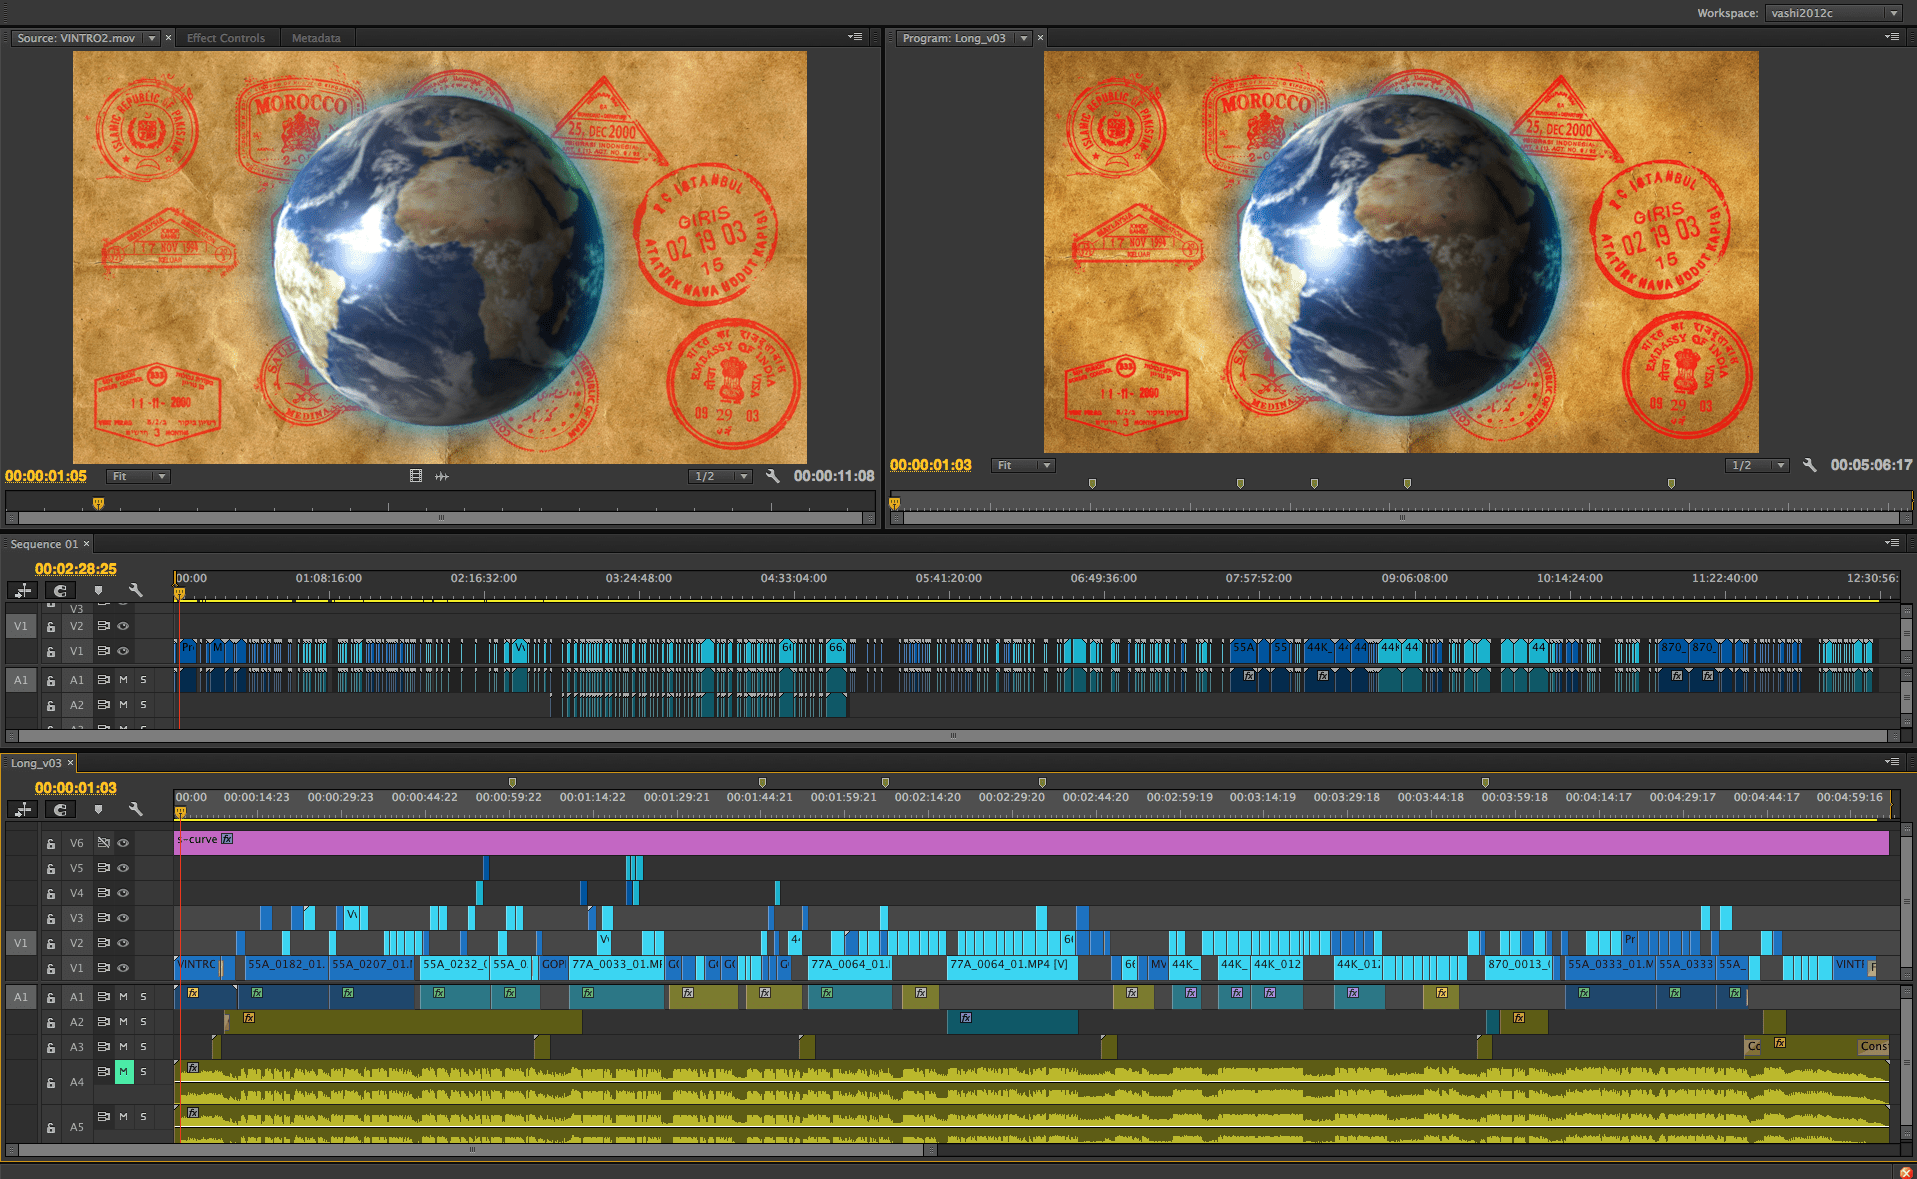Open Program monitor wrench settings
The image size is (1917, 1179).
coord(1810,465)
